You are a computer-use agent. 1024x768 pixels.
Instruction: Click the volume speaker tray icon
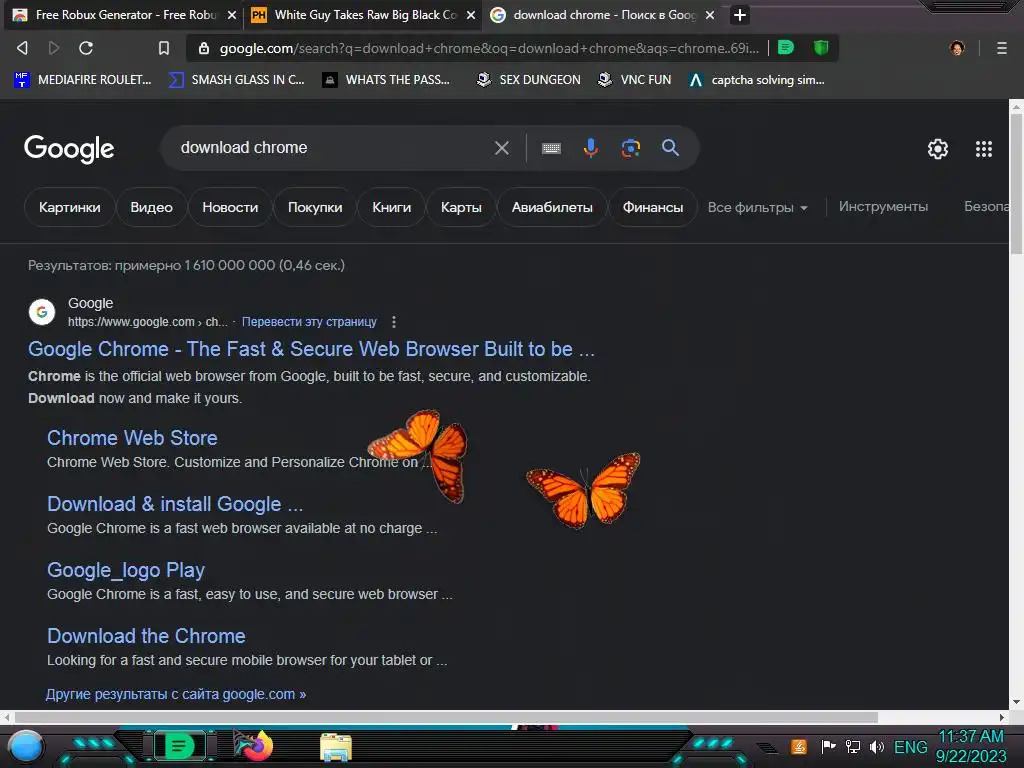(x=877, y=746)
